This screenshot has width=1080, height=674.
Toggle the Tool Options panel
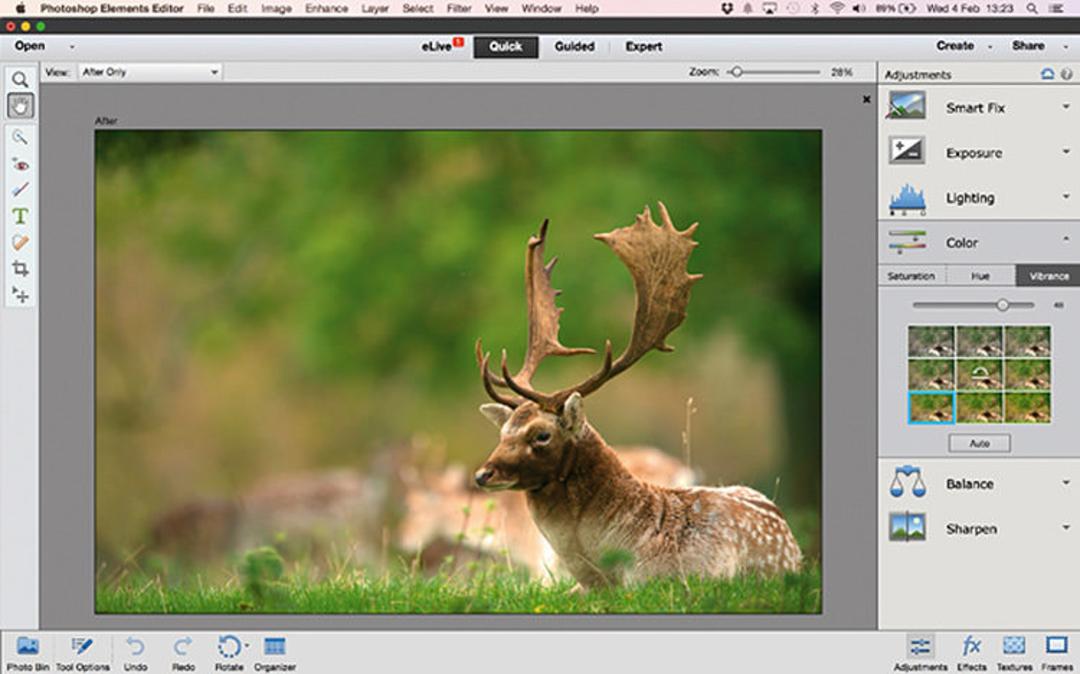[x=82, y=653]
